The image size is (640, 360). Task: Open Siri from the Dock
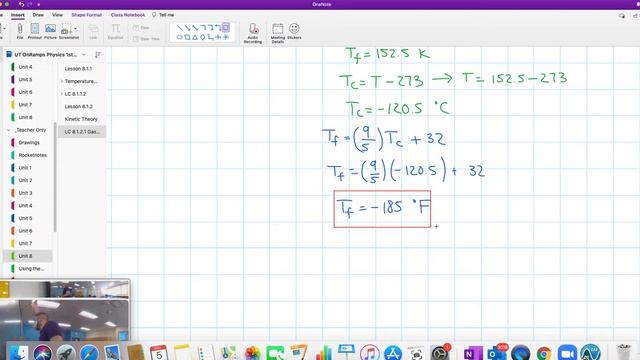[42, 353]
